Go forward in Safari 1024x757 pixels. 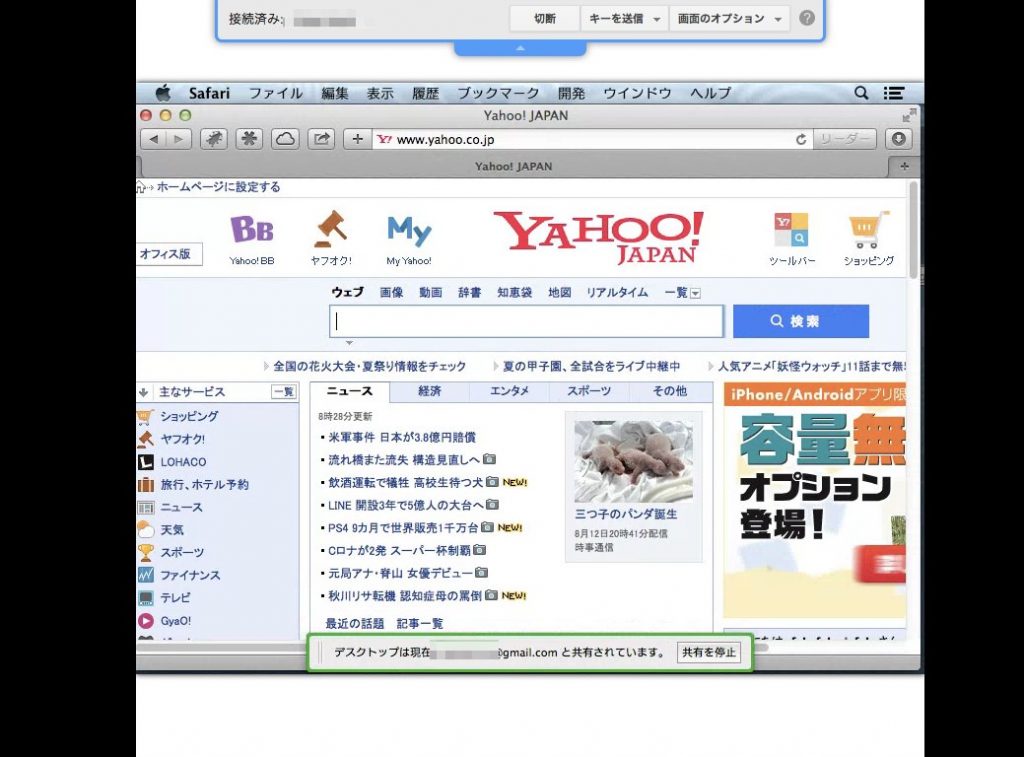click(x=178, y=139)
